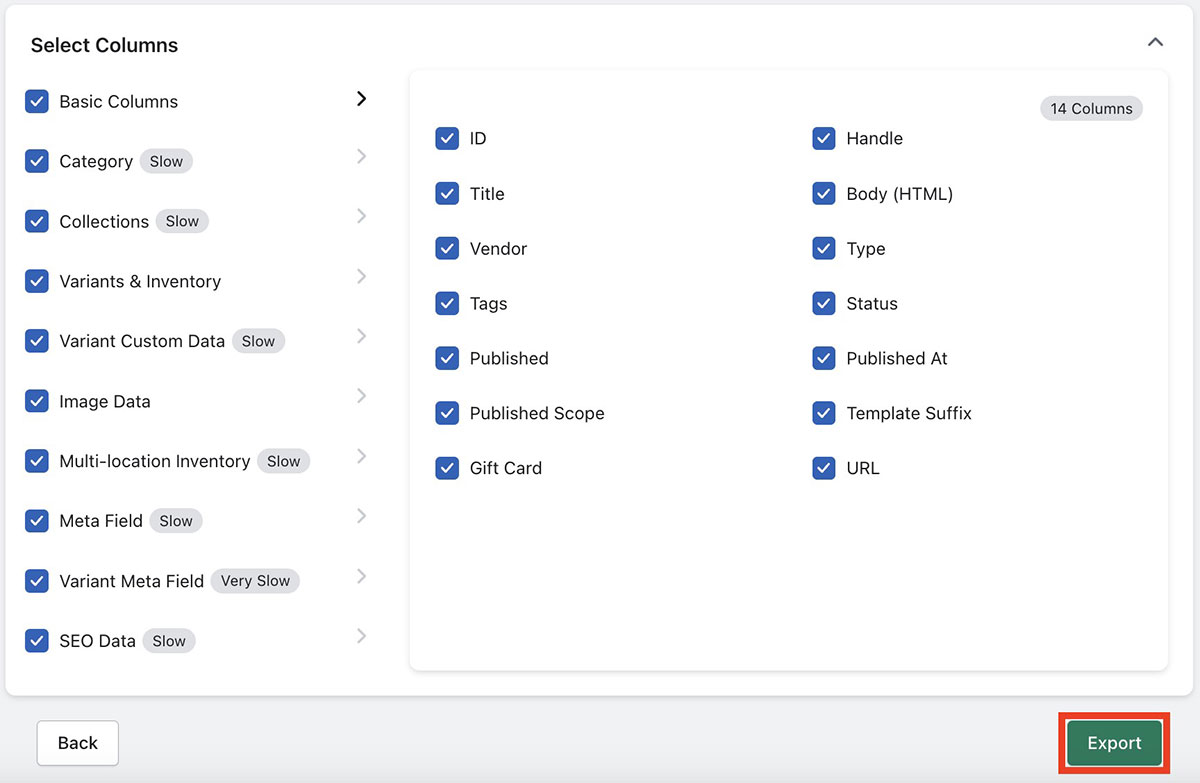Click the Very Slow badge

click(255, 581)
